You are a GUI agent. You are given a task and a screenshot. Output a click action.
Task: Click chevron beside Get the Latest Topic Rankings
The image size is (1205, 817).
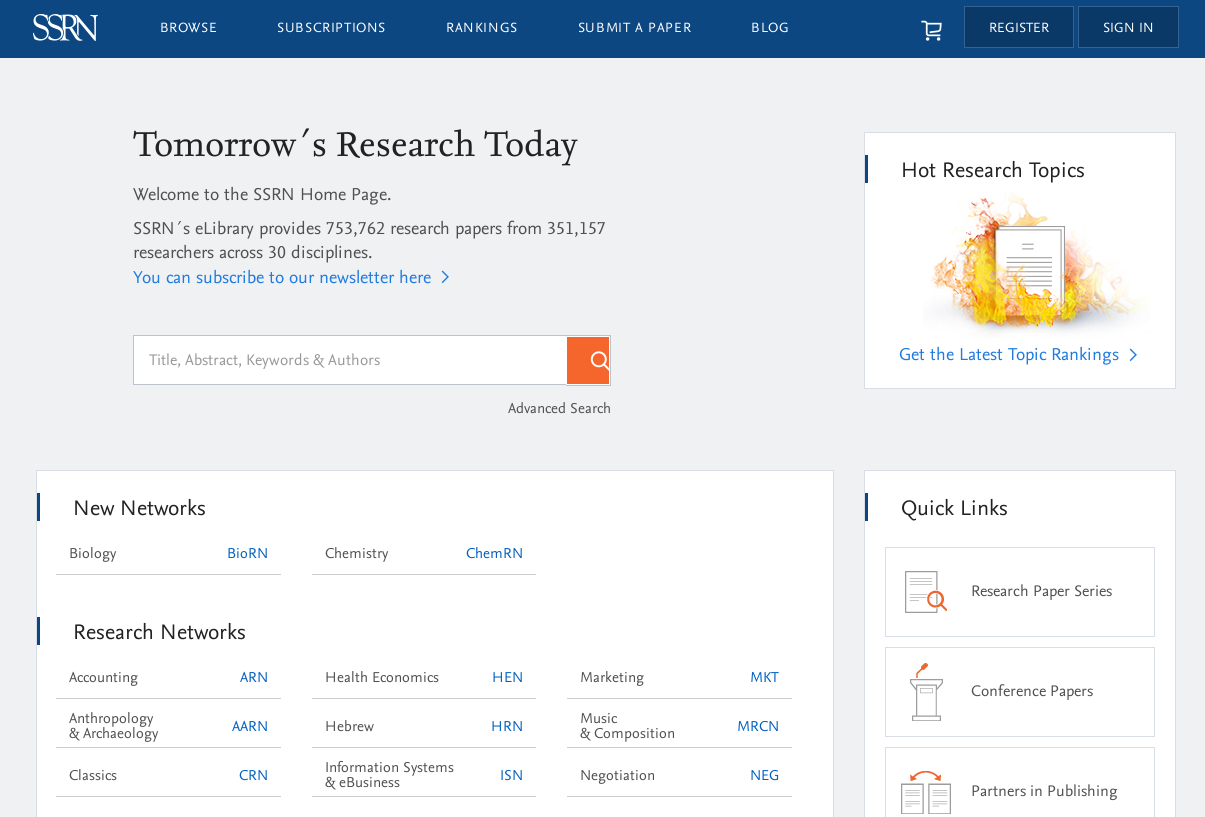click(1133, 355)
